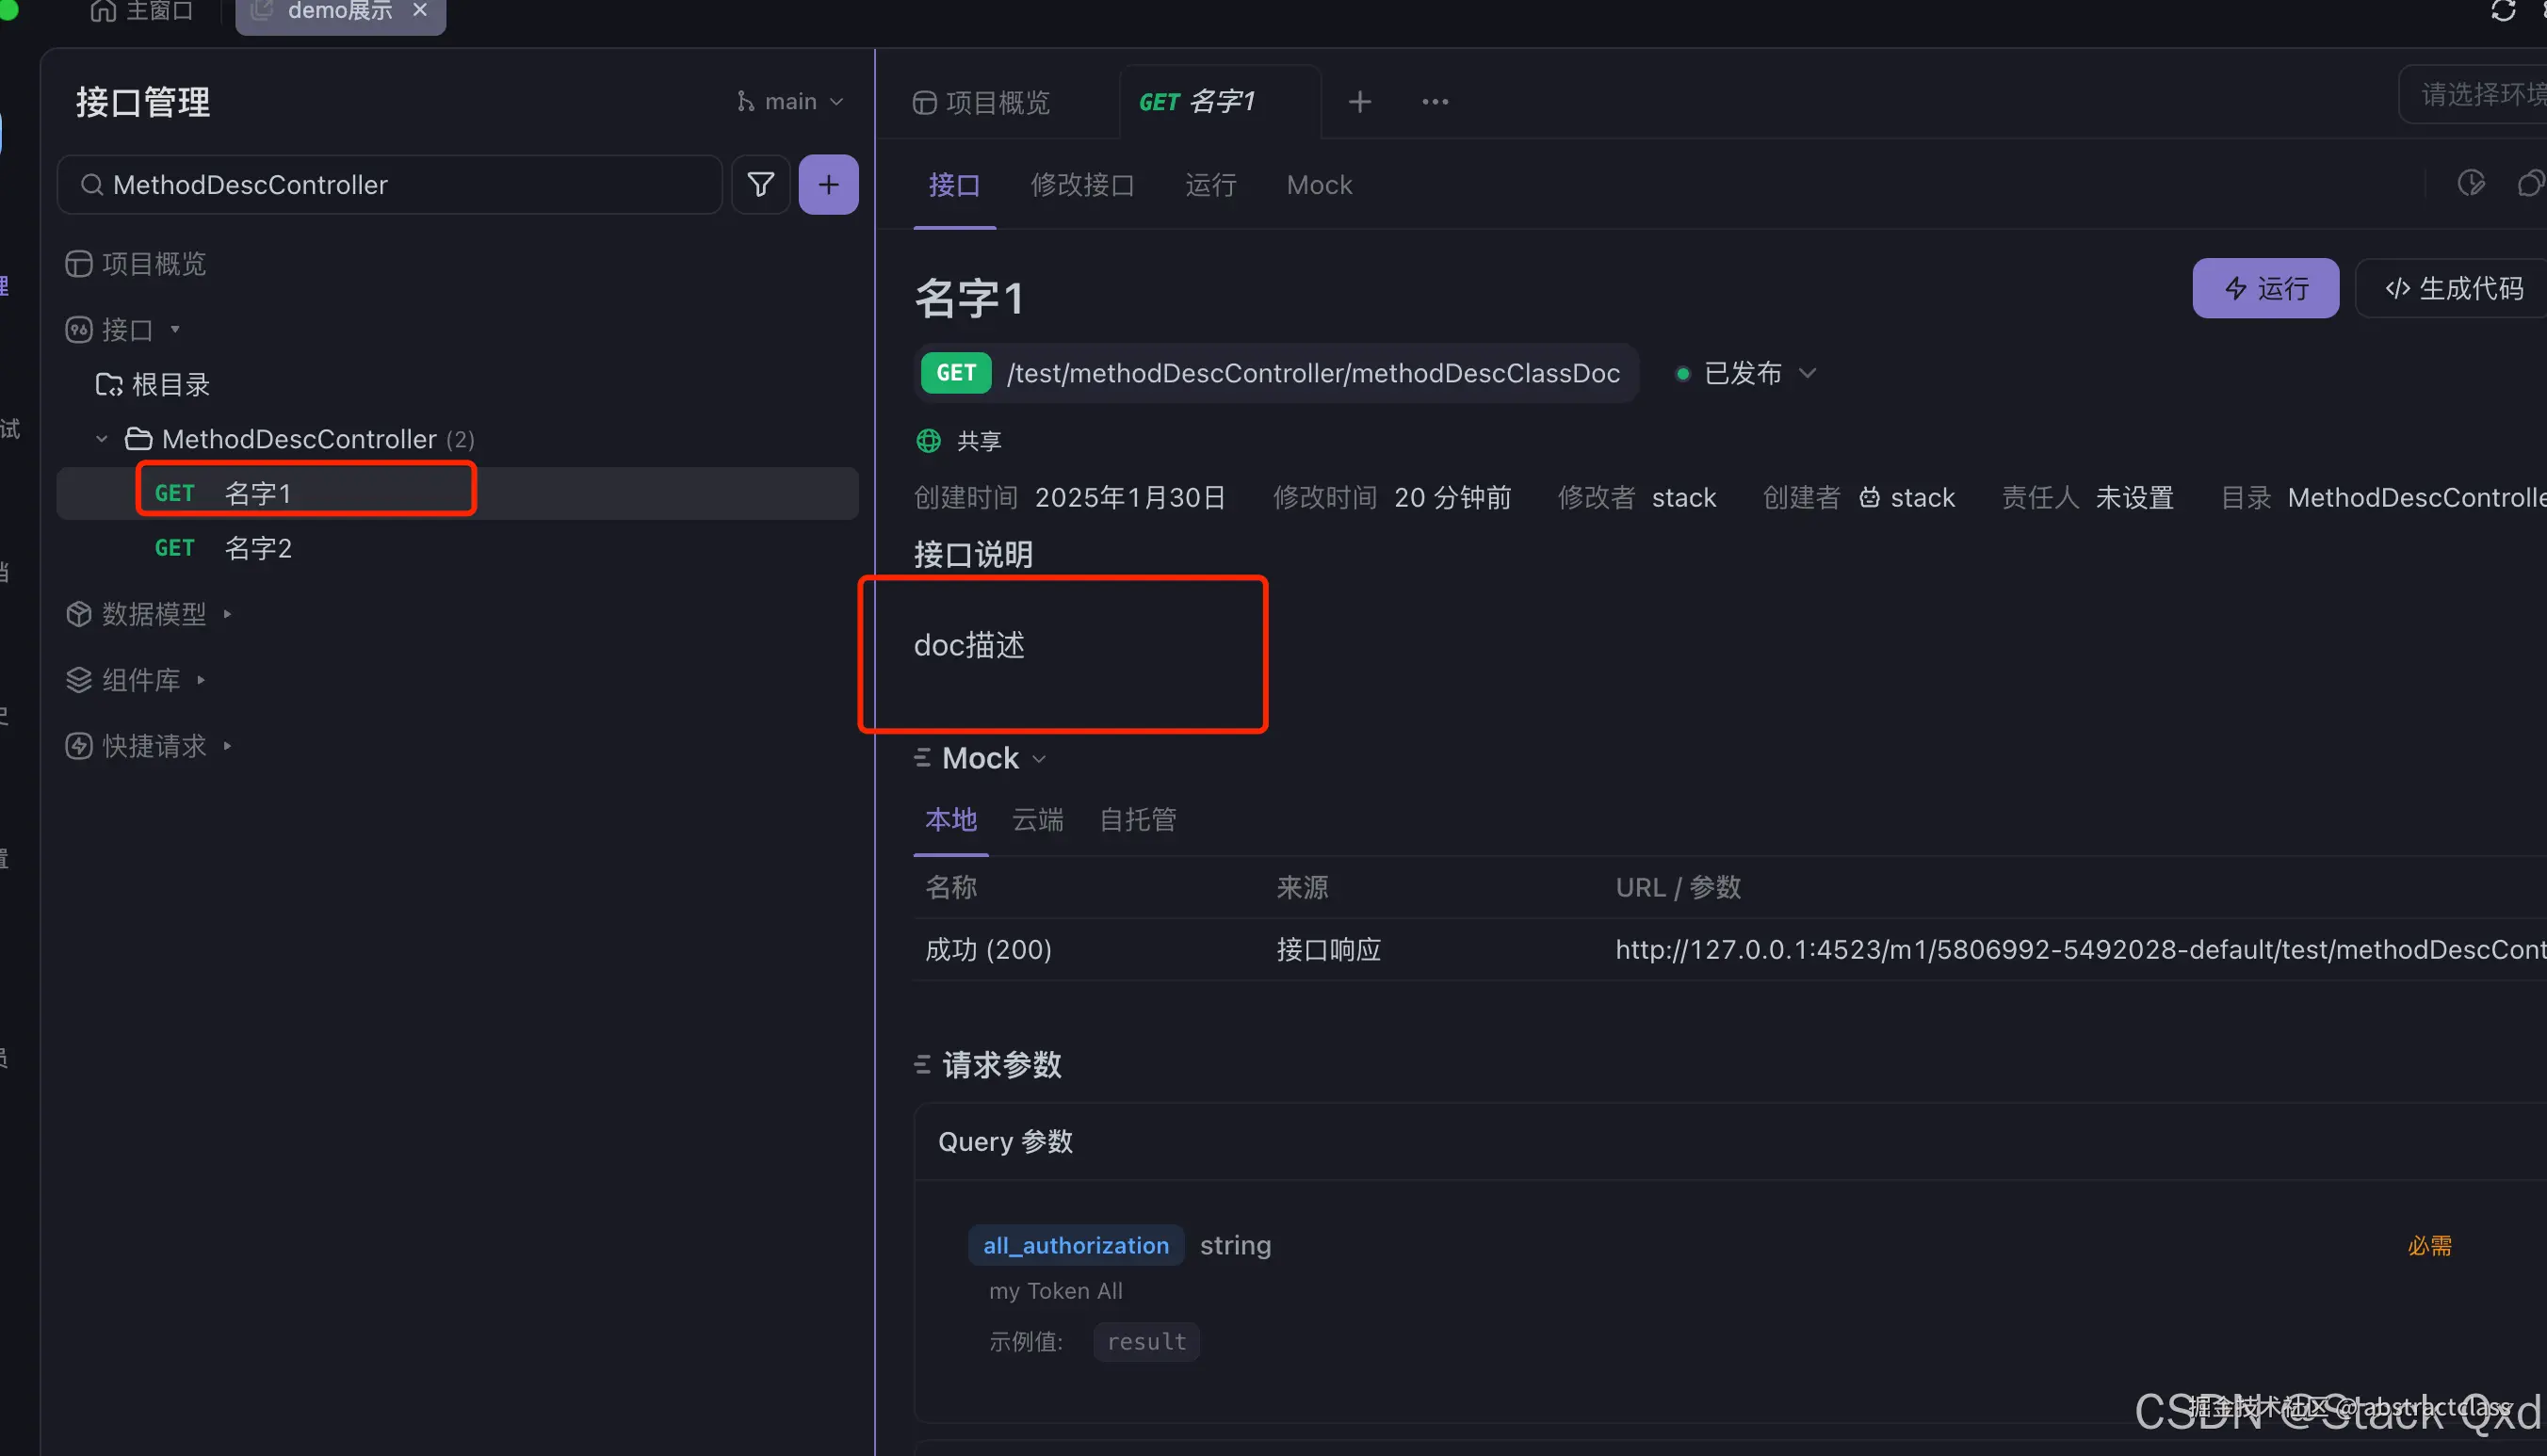
Task: Close the demo展示 tab
Action: [x=420, y=11]
